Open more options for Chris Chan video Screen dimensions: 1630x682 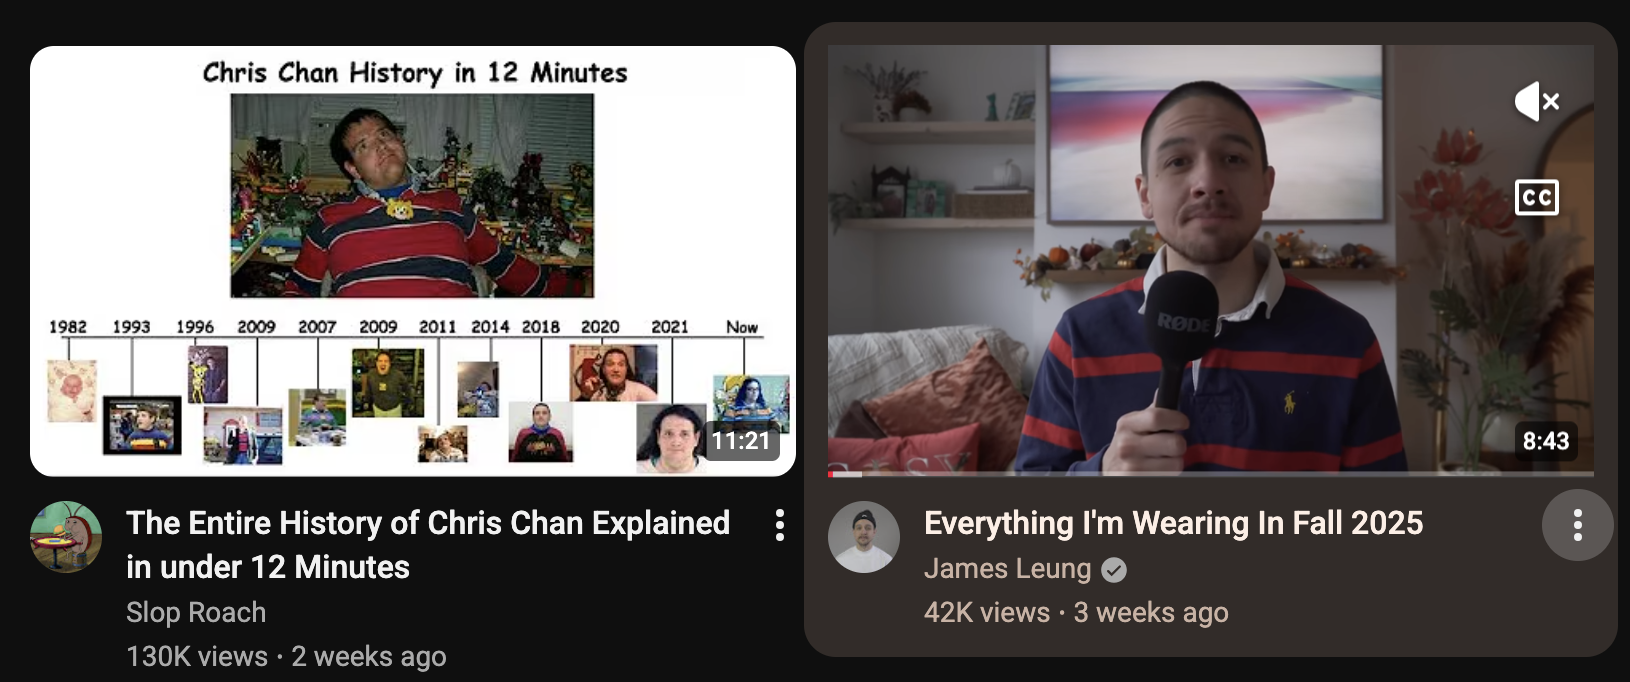(x=779, y=525)
